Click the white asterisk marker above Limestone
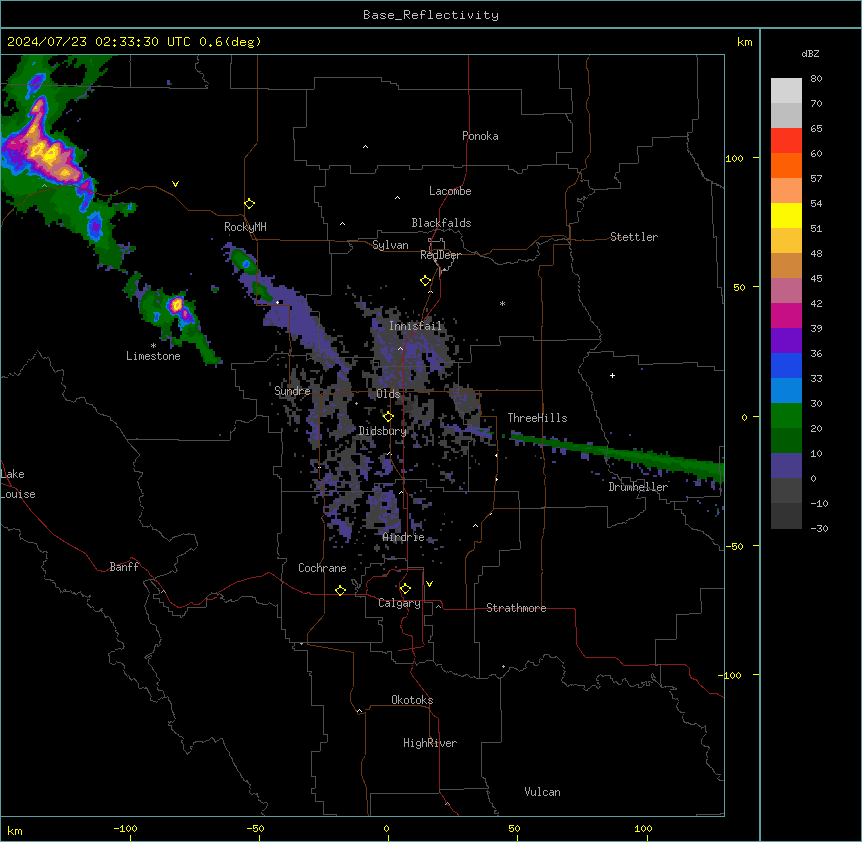 point(153,346)
